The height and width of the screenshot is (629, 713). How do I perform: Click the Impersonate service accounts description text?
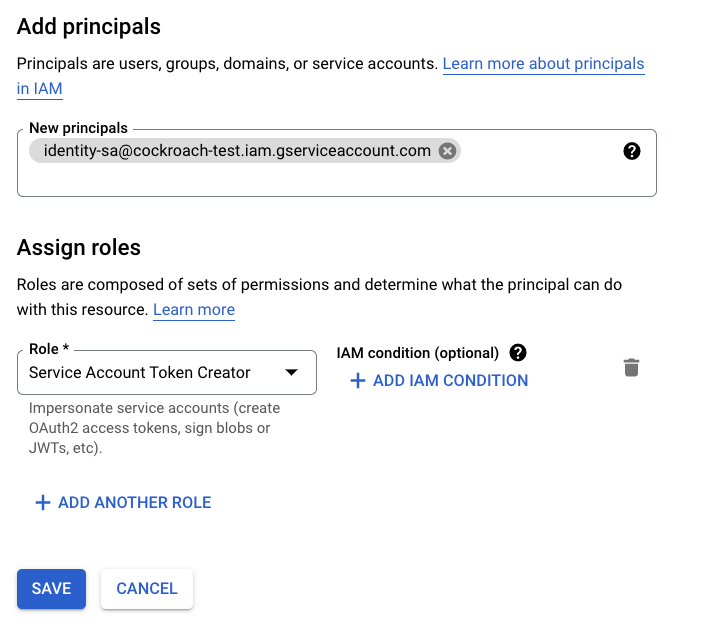pyautogui.click(x=154, y=428)
